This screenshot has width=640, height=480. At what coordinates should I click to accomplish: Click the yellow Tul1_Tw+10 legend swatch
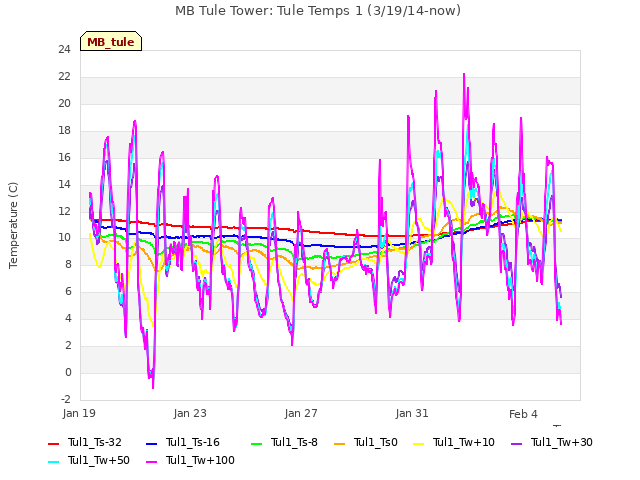pyautogui.click(x=419, y=444)
